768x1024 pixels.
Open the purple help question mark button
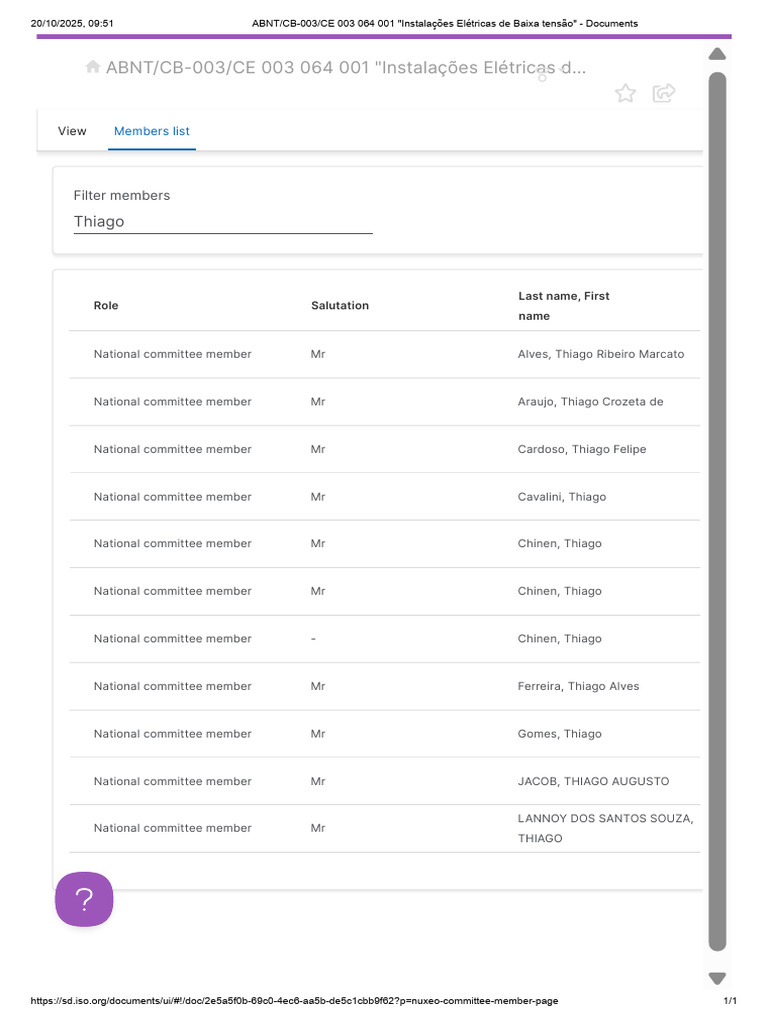(84, 899)
